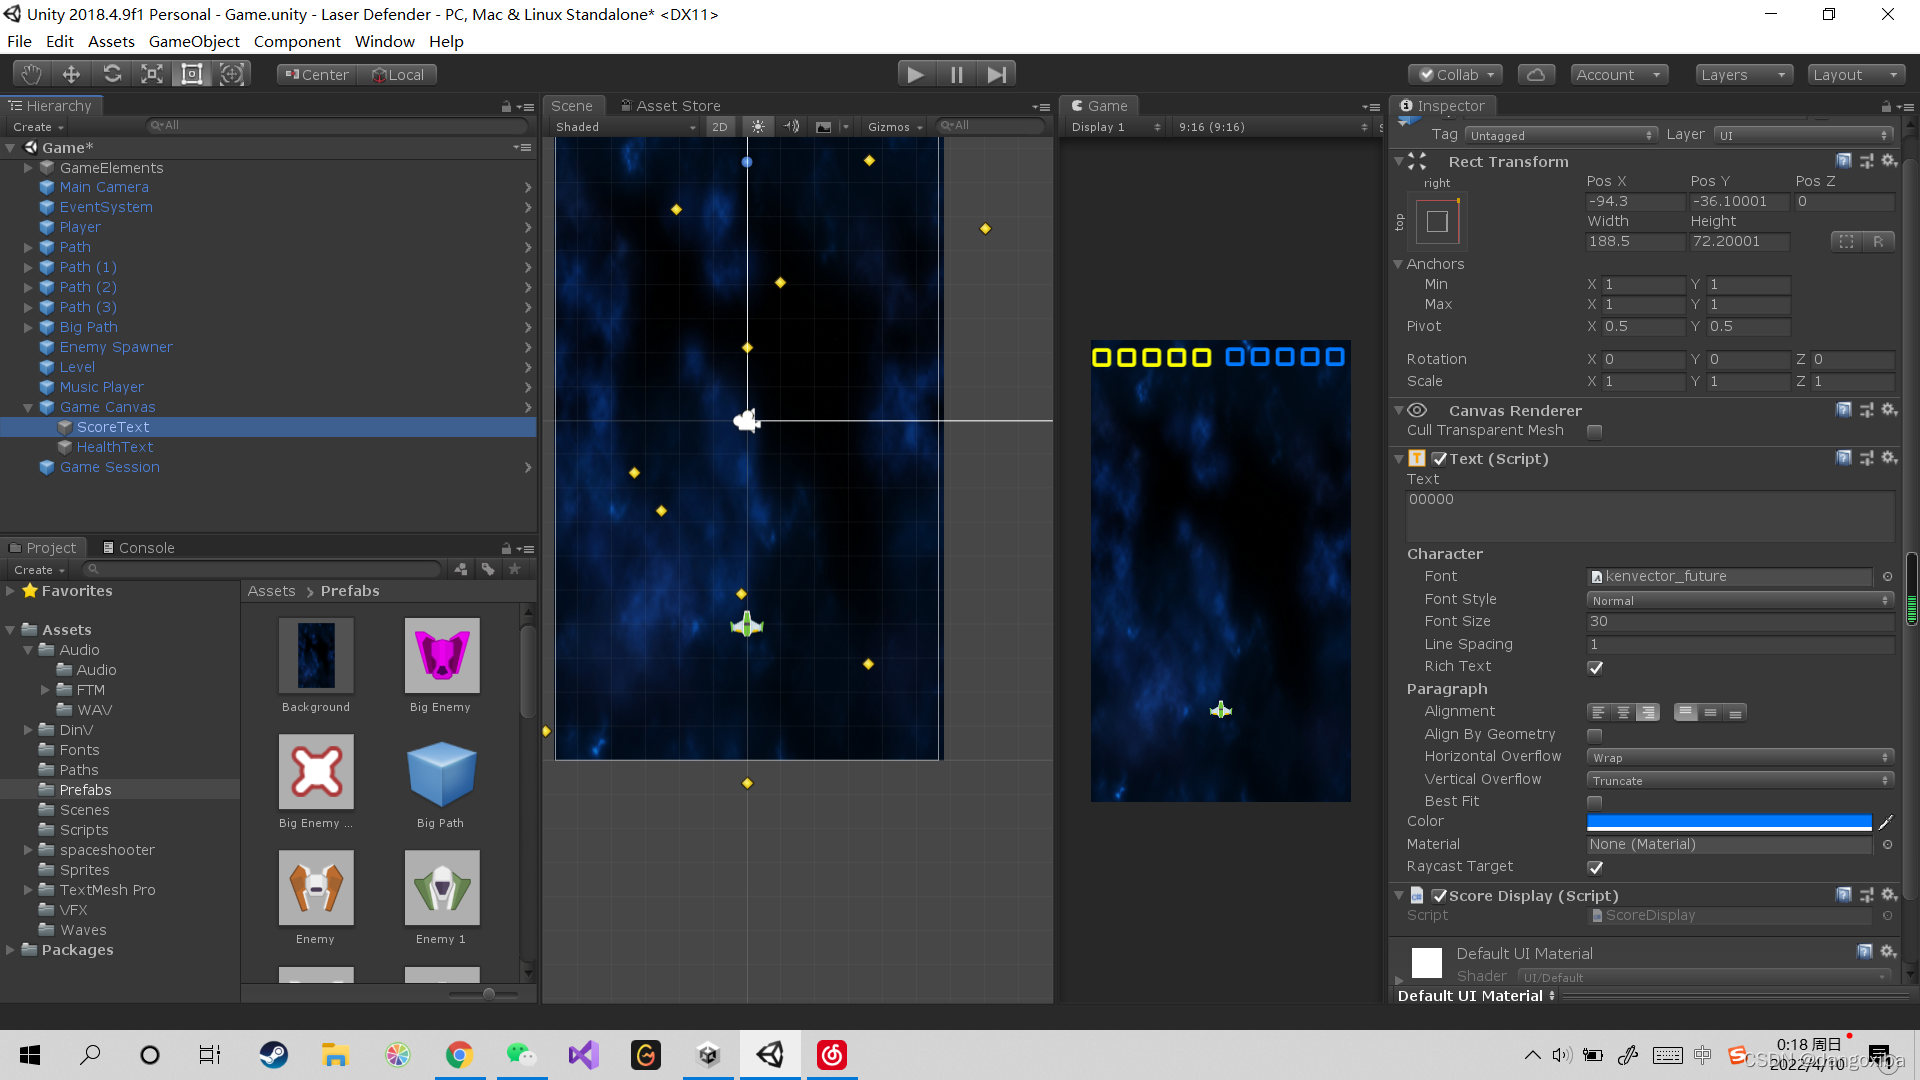Toggle scene lighting in the Scene view toolbar
The height and width of the screenshot is (1080, 1920).
coord(758,127)
